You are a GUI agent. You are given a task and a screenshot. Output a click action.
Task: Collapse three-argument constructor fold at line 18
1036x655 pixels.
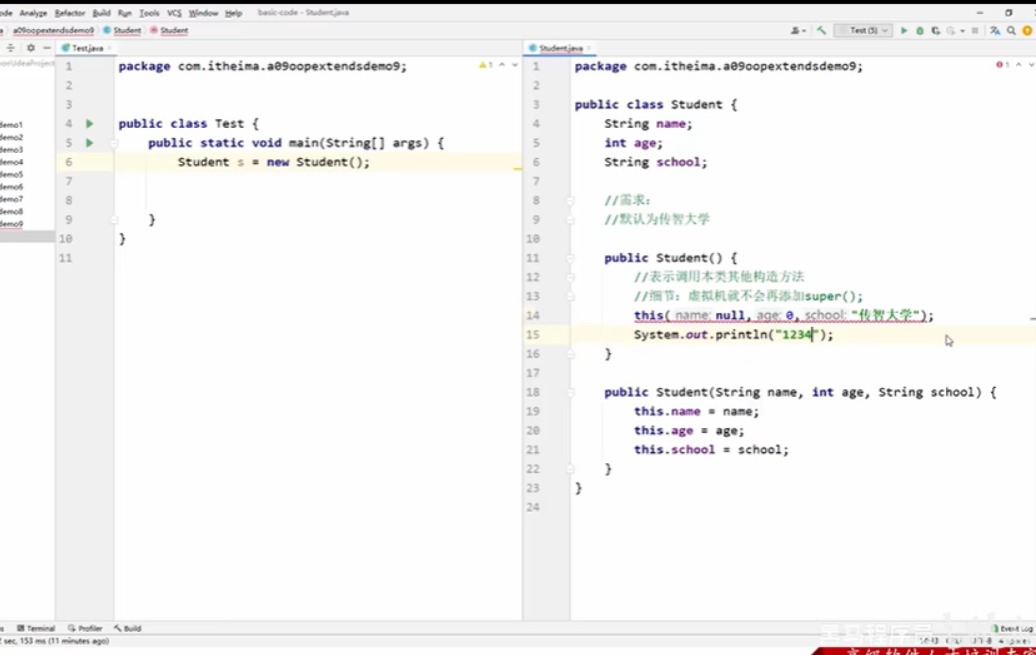570,392
